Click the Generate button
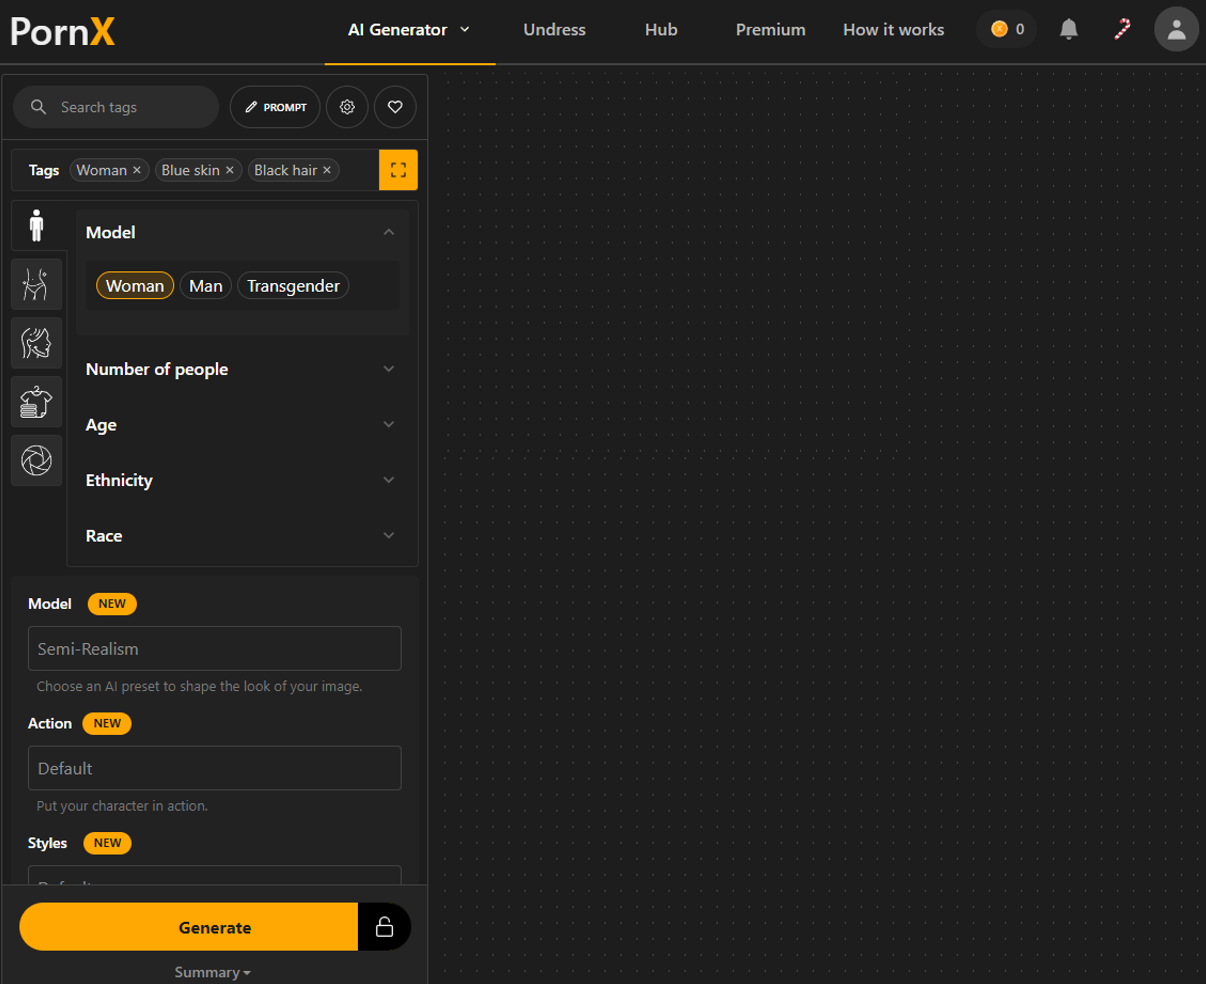Image resolution: width=1206 pixels, height=984 pixels. pyautogui.click(x=189, y=927)
